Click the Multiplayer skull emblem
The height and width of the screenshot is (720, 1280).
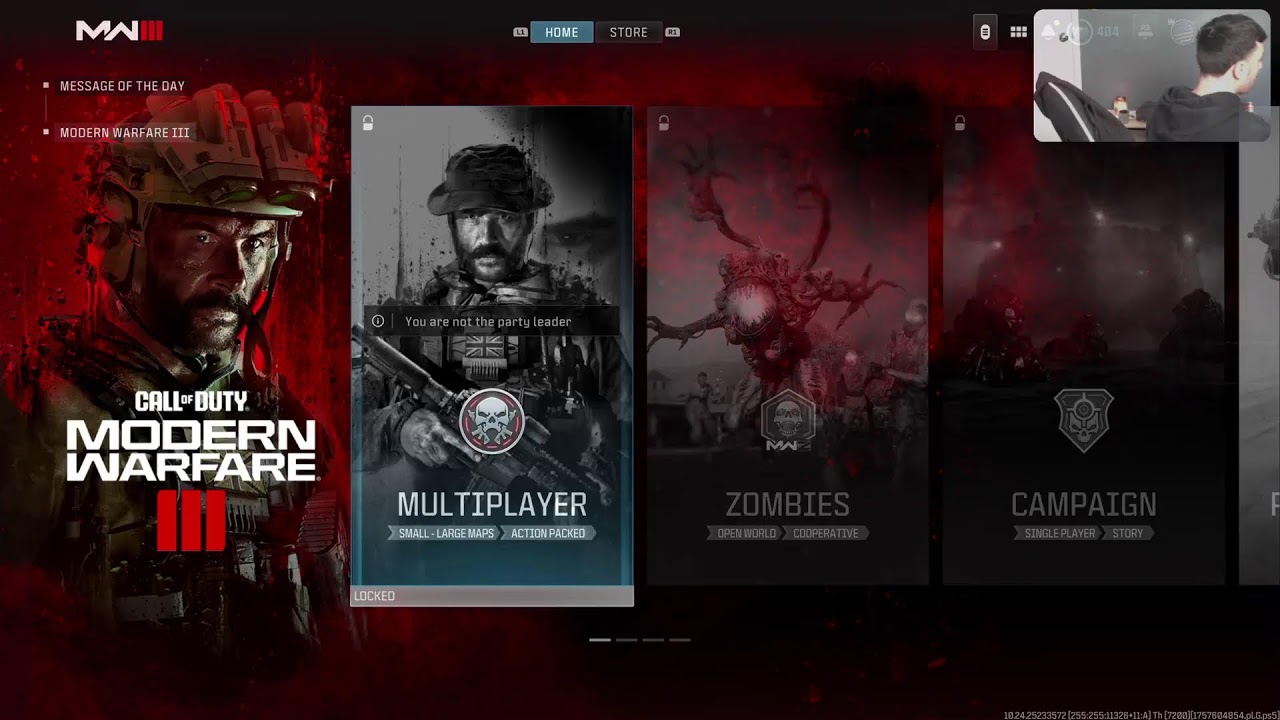pyautogui.click(x=492, y=421)
